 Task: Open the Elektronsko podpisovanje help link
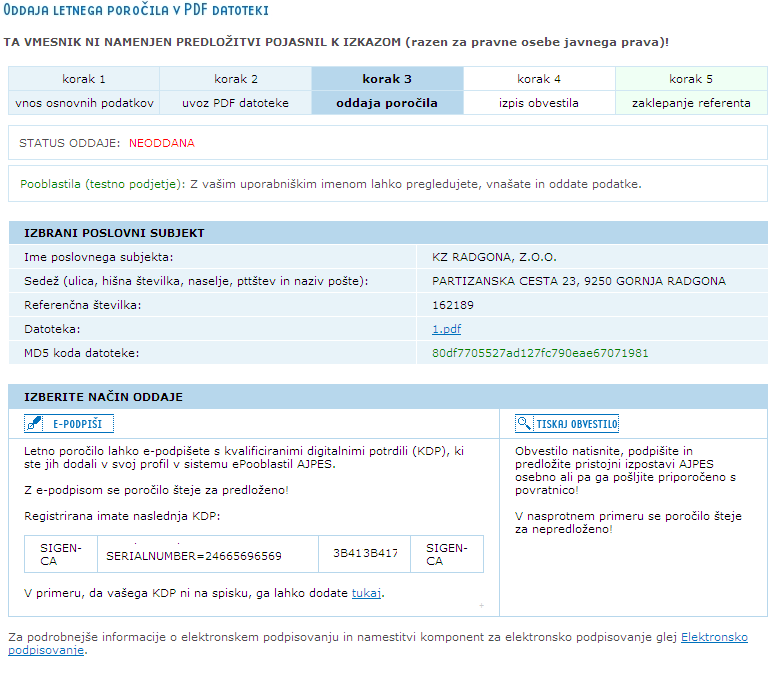714,637
